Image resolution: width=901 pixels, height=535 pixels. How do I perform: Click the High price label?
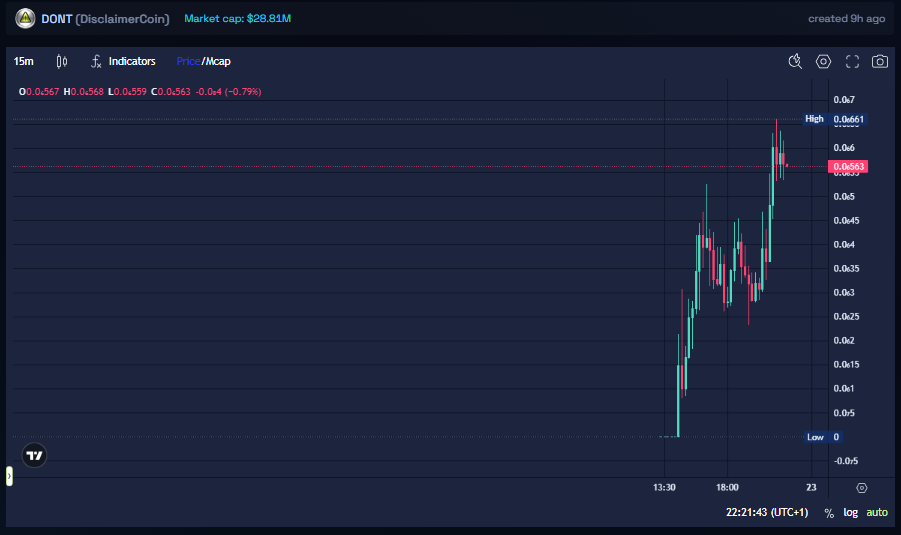click(834, 119)
